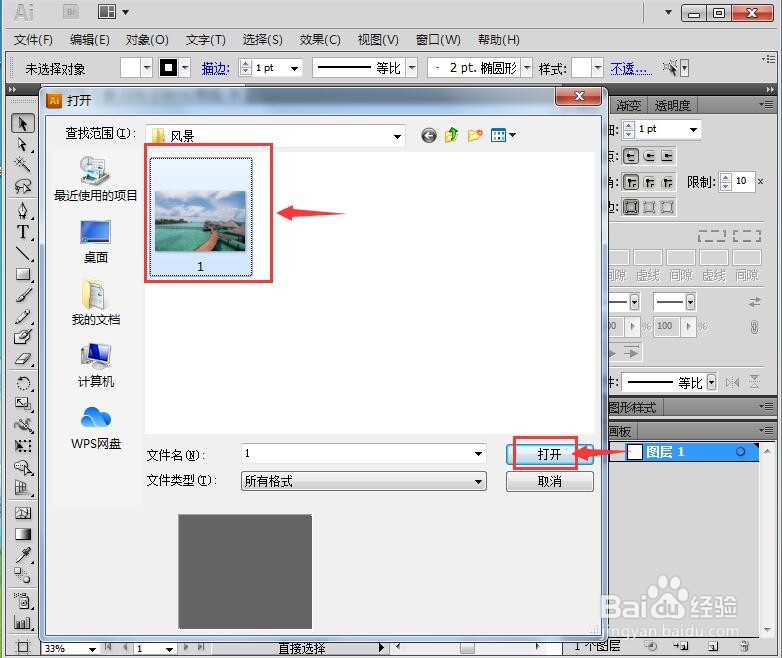Open the Bridge (Br) button

tap(71, 11)
